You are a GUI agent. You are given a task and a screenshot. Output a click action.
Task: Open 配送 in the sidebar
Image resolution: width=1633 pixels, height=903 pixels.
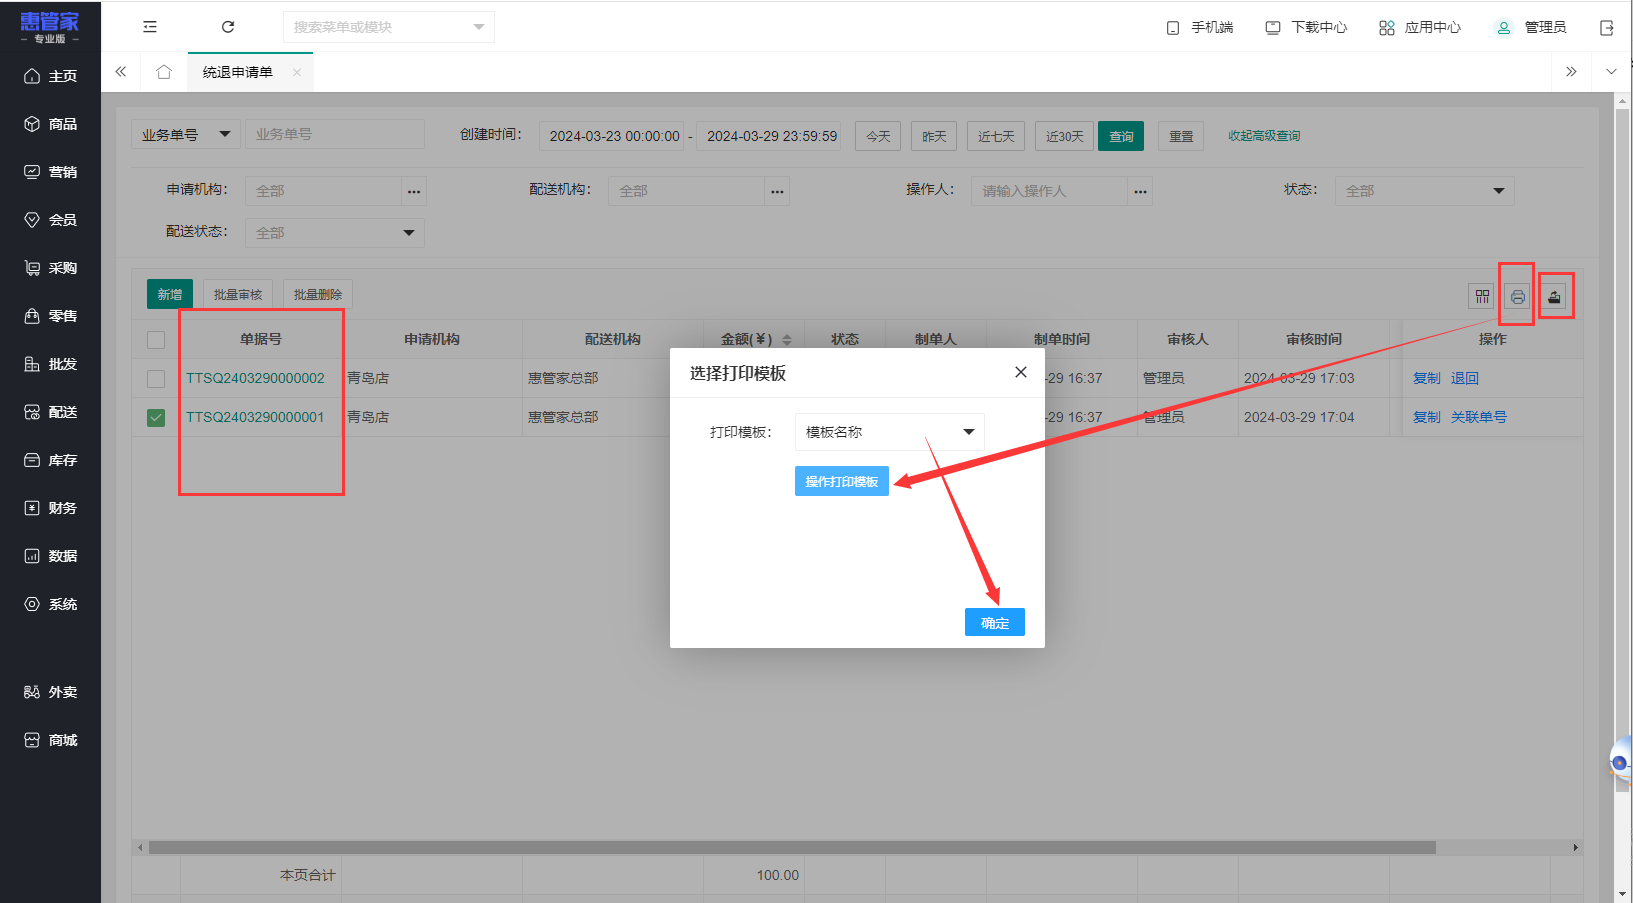pyautogui.click(x=50, y=412)
